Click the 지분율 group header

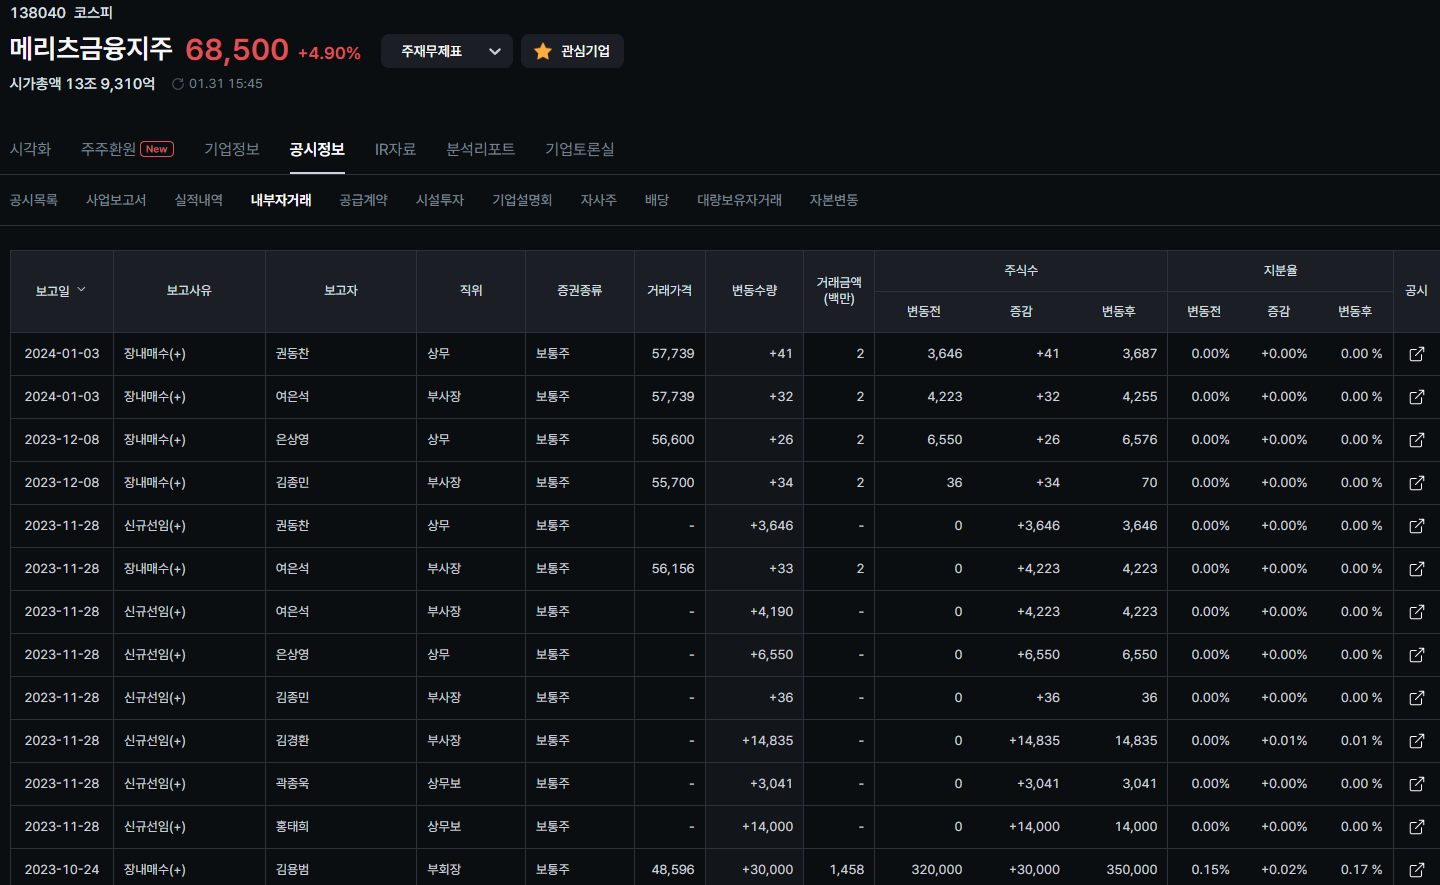pos(1280,271)
